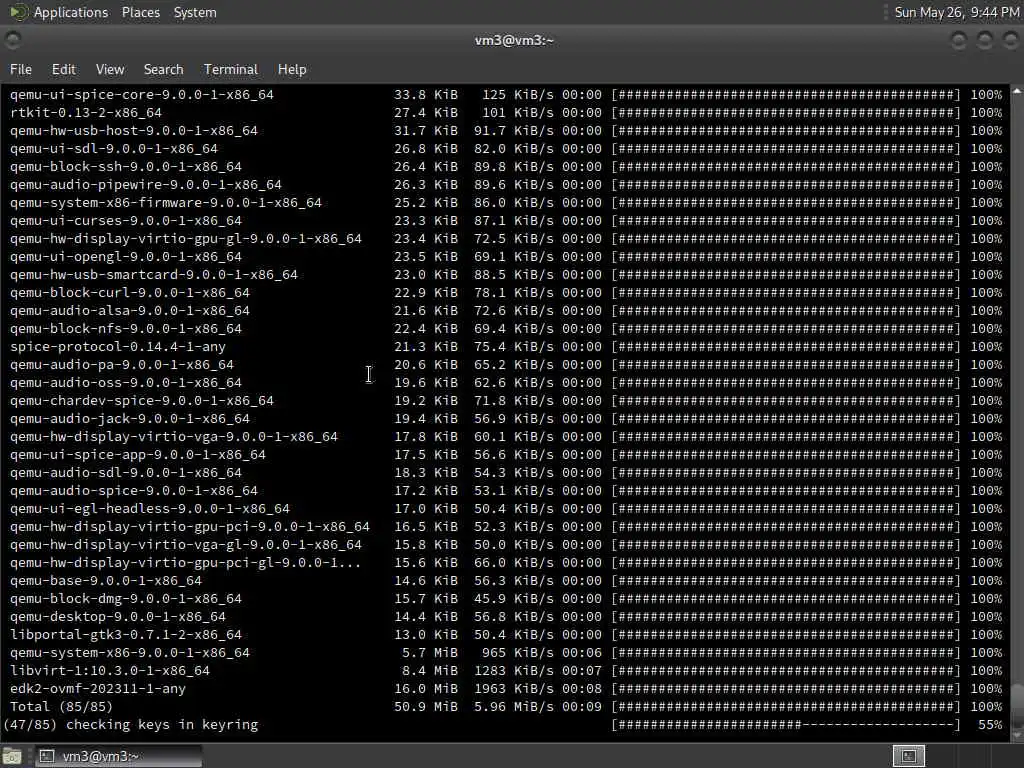
Task: Select qemu-ui-spice-app-9.0.0-1-x86_64 text
Action: click(138, 455)
